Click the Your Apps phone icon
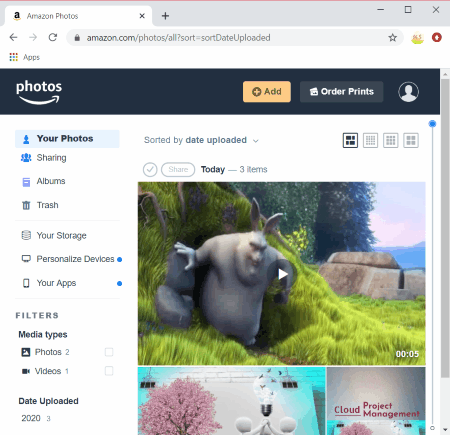 tap(26, 283)
